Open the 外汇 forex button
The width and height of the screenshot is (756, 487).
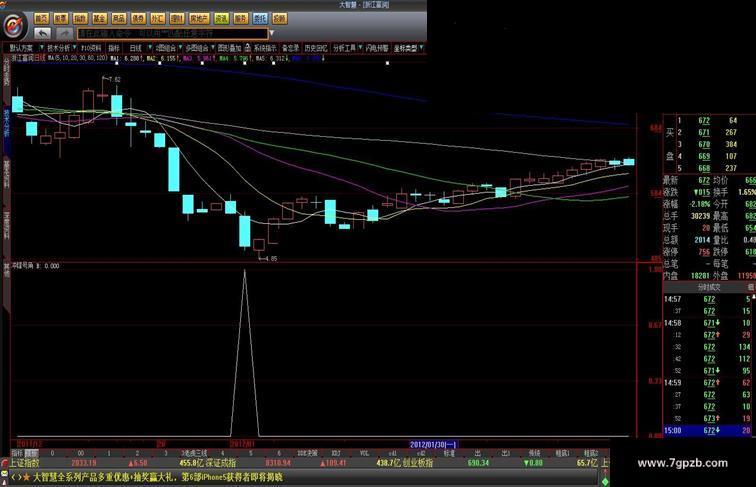[158, 18]
